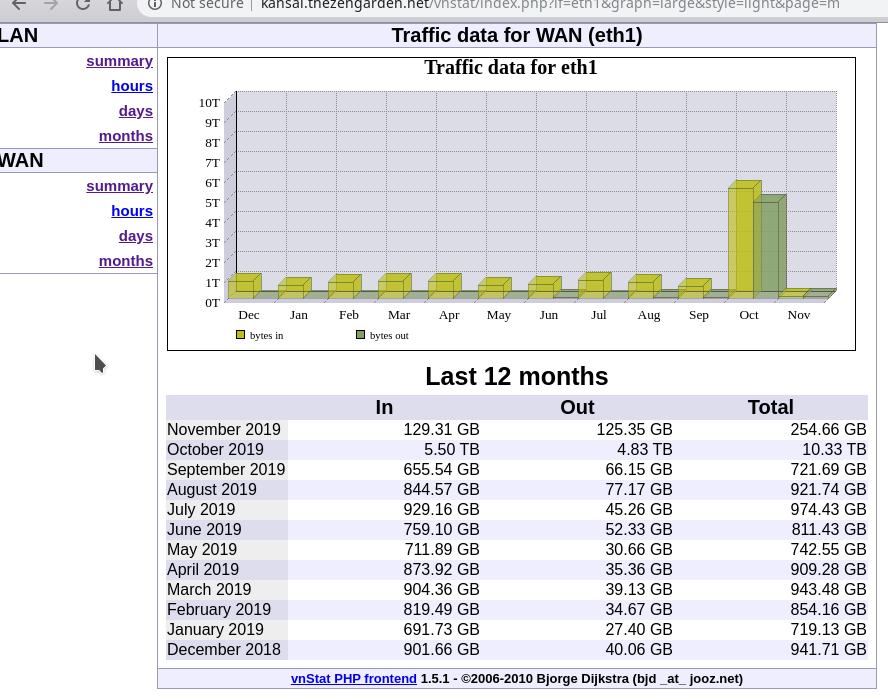Select the 'September 2019' row label
Image resolution: width=888 pixels, height=699 pixels.
tap(226, 469)
